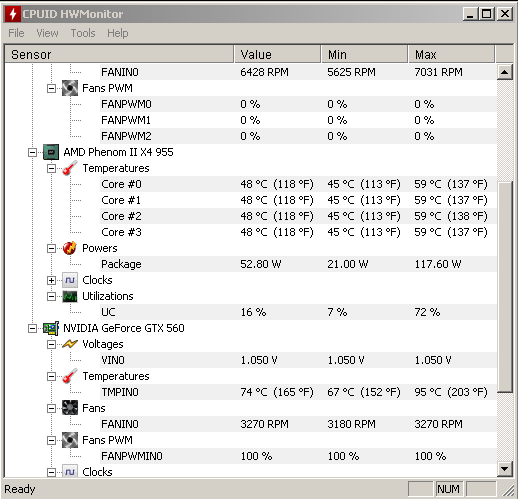Open the File menu

tap(16, 33)
